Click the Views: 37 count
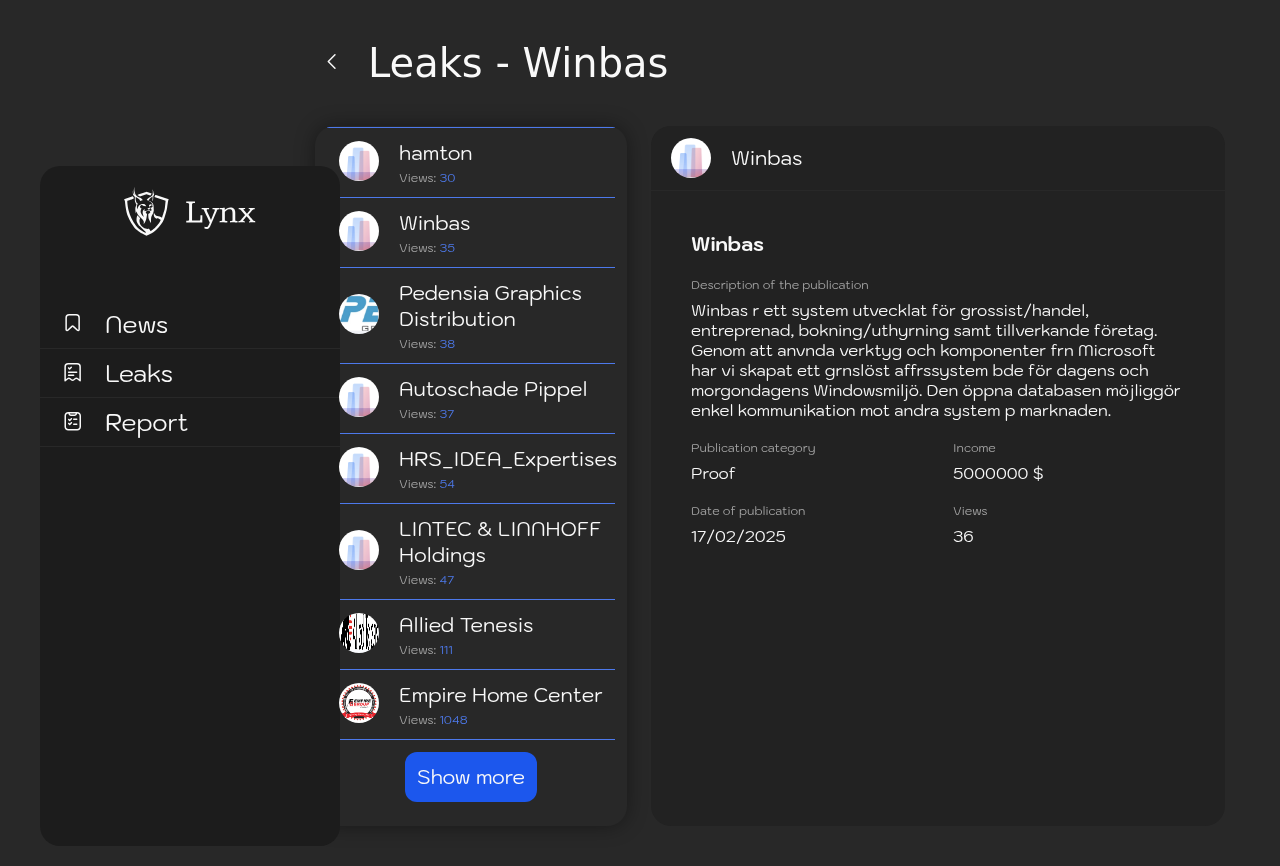This screenshot has height=866, width=1280. [427, 414]
